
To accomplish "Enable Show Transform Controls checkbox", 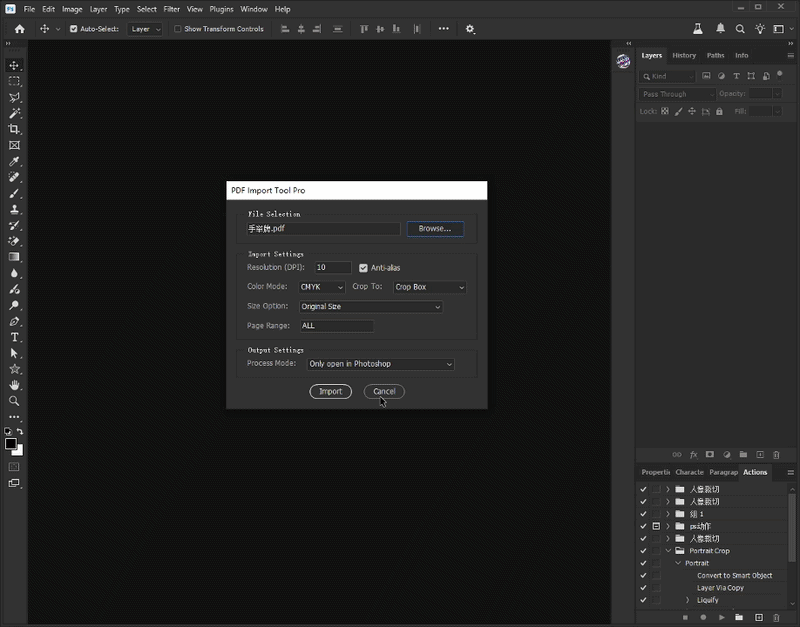I will 178,29.
